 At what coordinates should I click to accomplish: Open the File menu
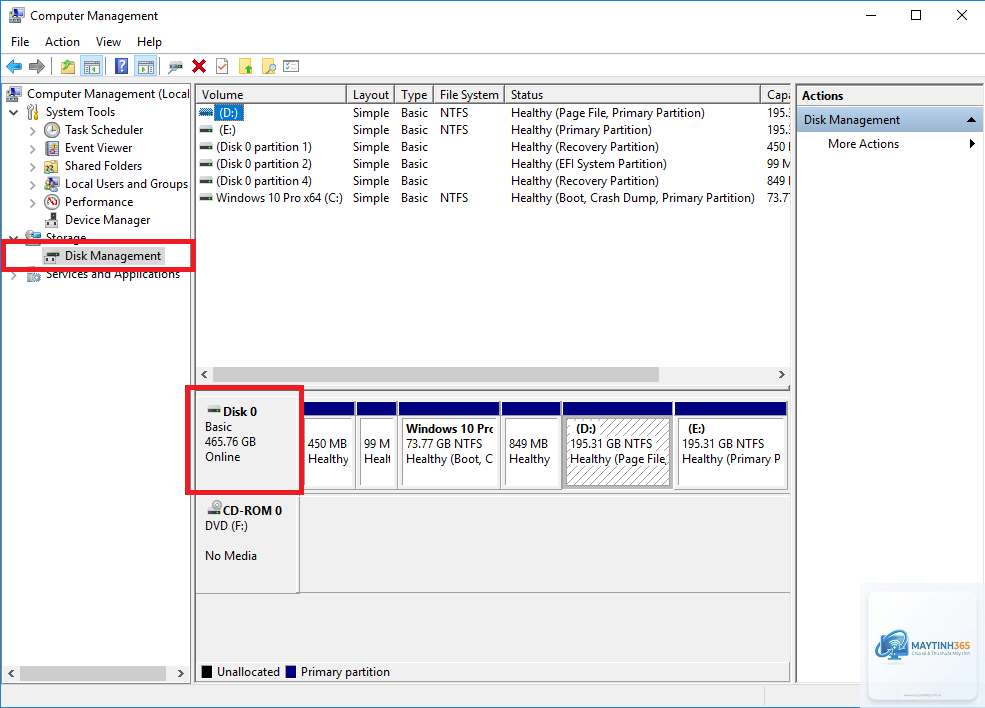20,41
